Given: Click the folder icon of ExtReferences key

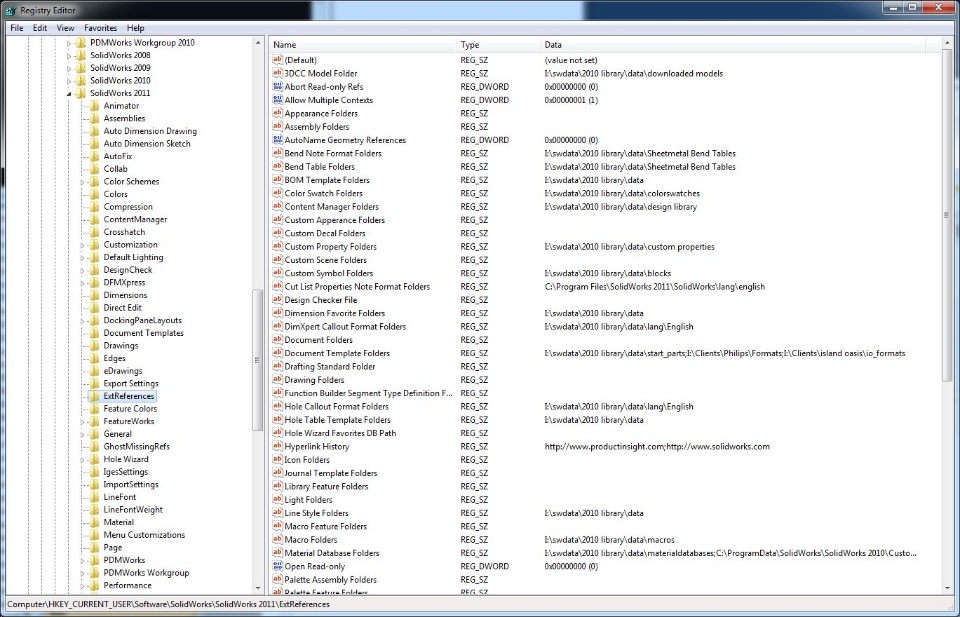Looking at the screenshot, I should pos(94,396).
